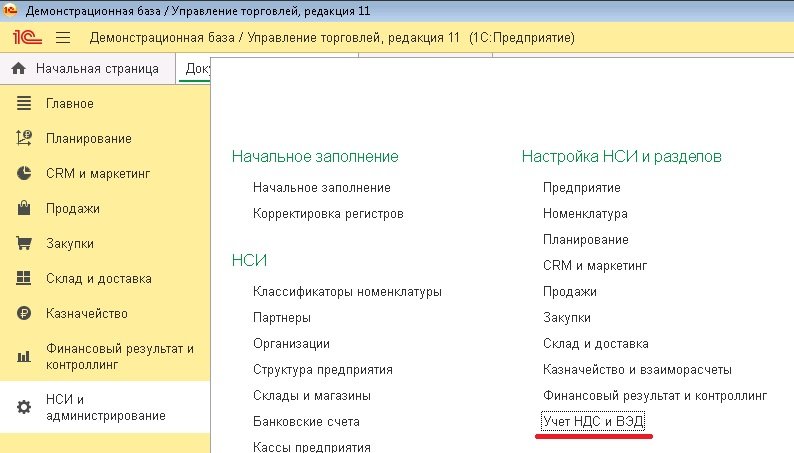Viewport: 794px width, 453px height.
Task: Open Классификаторы номенклатуры link
Action: tap(347, 292)
